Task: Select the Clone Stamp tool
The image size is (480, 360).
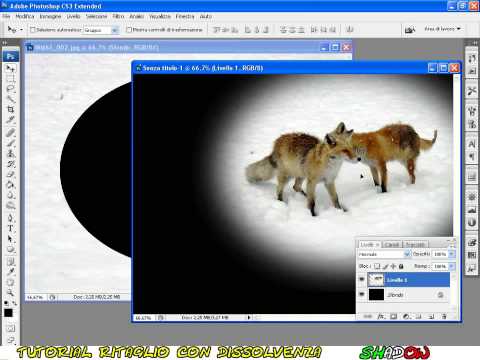Action: pyautogui.click(x=11, y=154)
